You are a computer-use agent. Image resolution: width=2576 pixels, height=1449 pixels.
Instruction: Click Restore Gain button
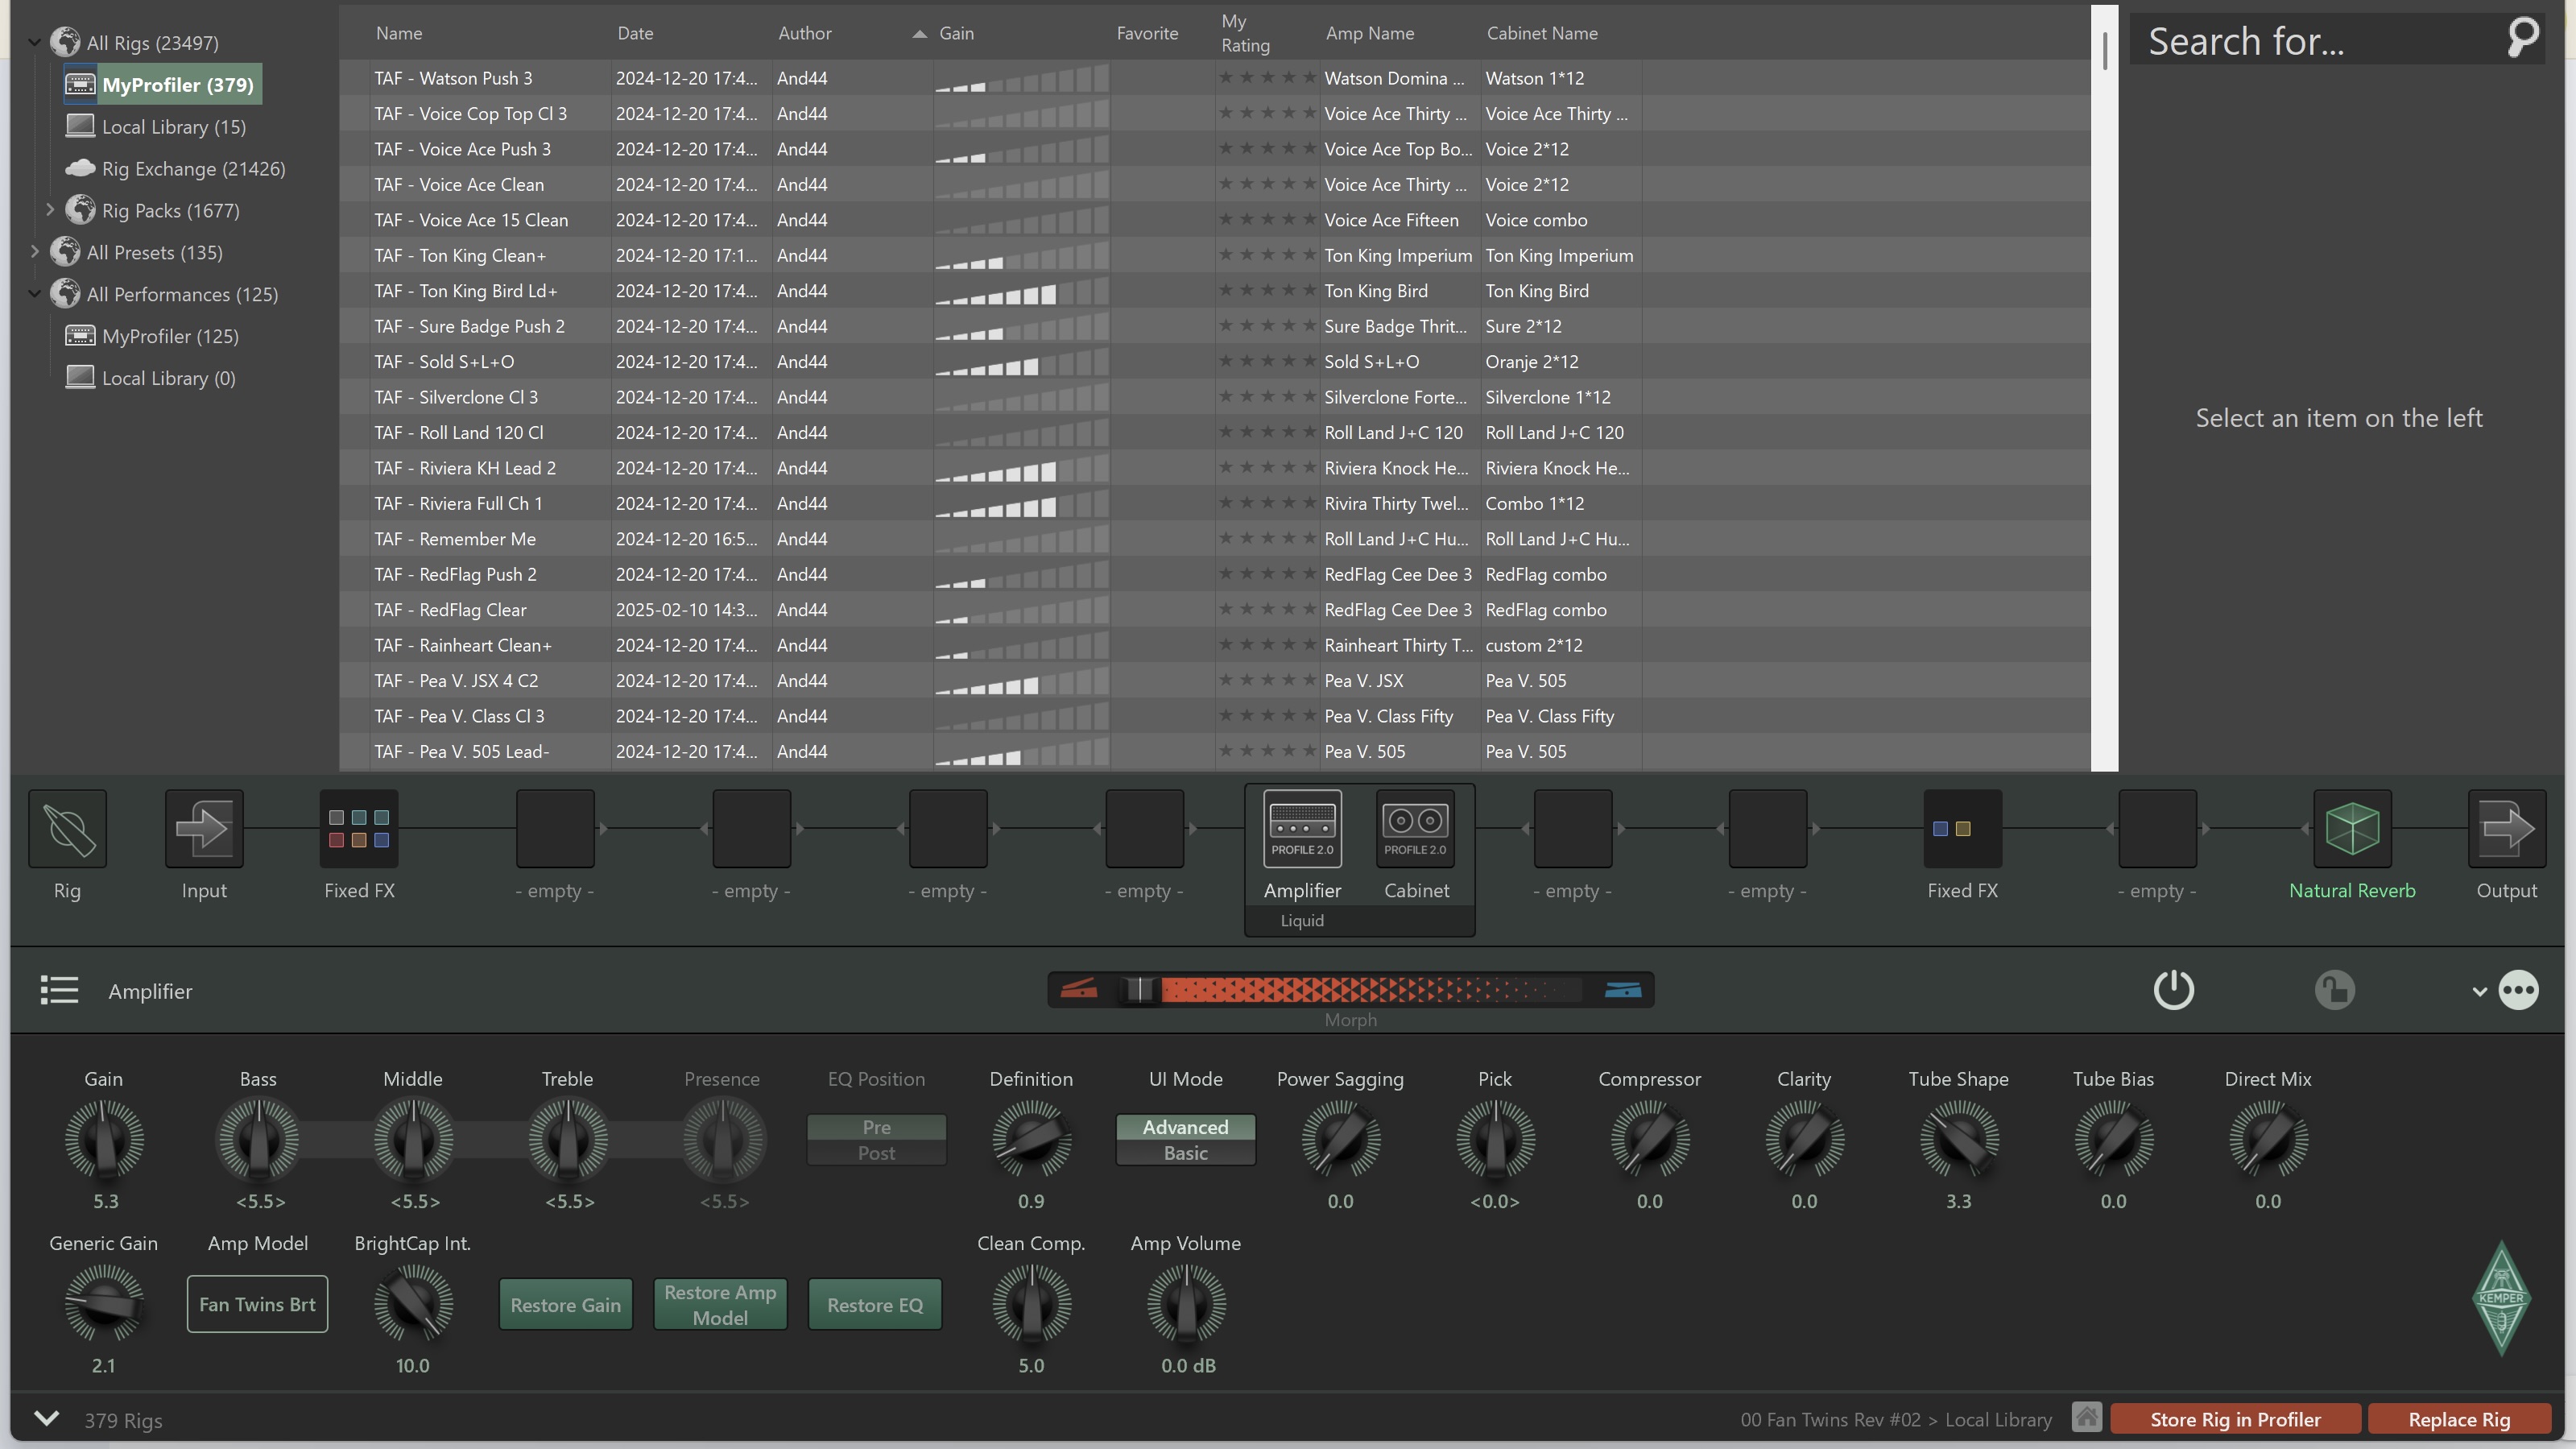coord(565,1304)
